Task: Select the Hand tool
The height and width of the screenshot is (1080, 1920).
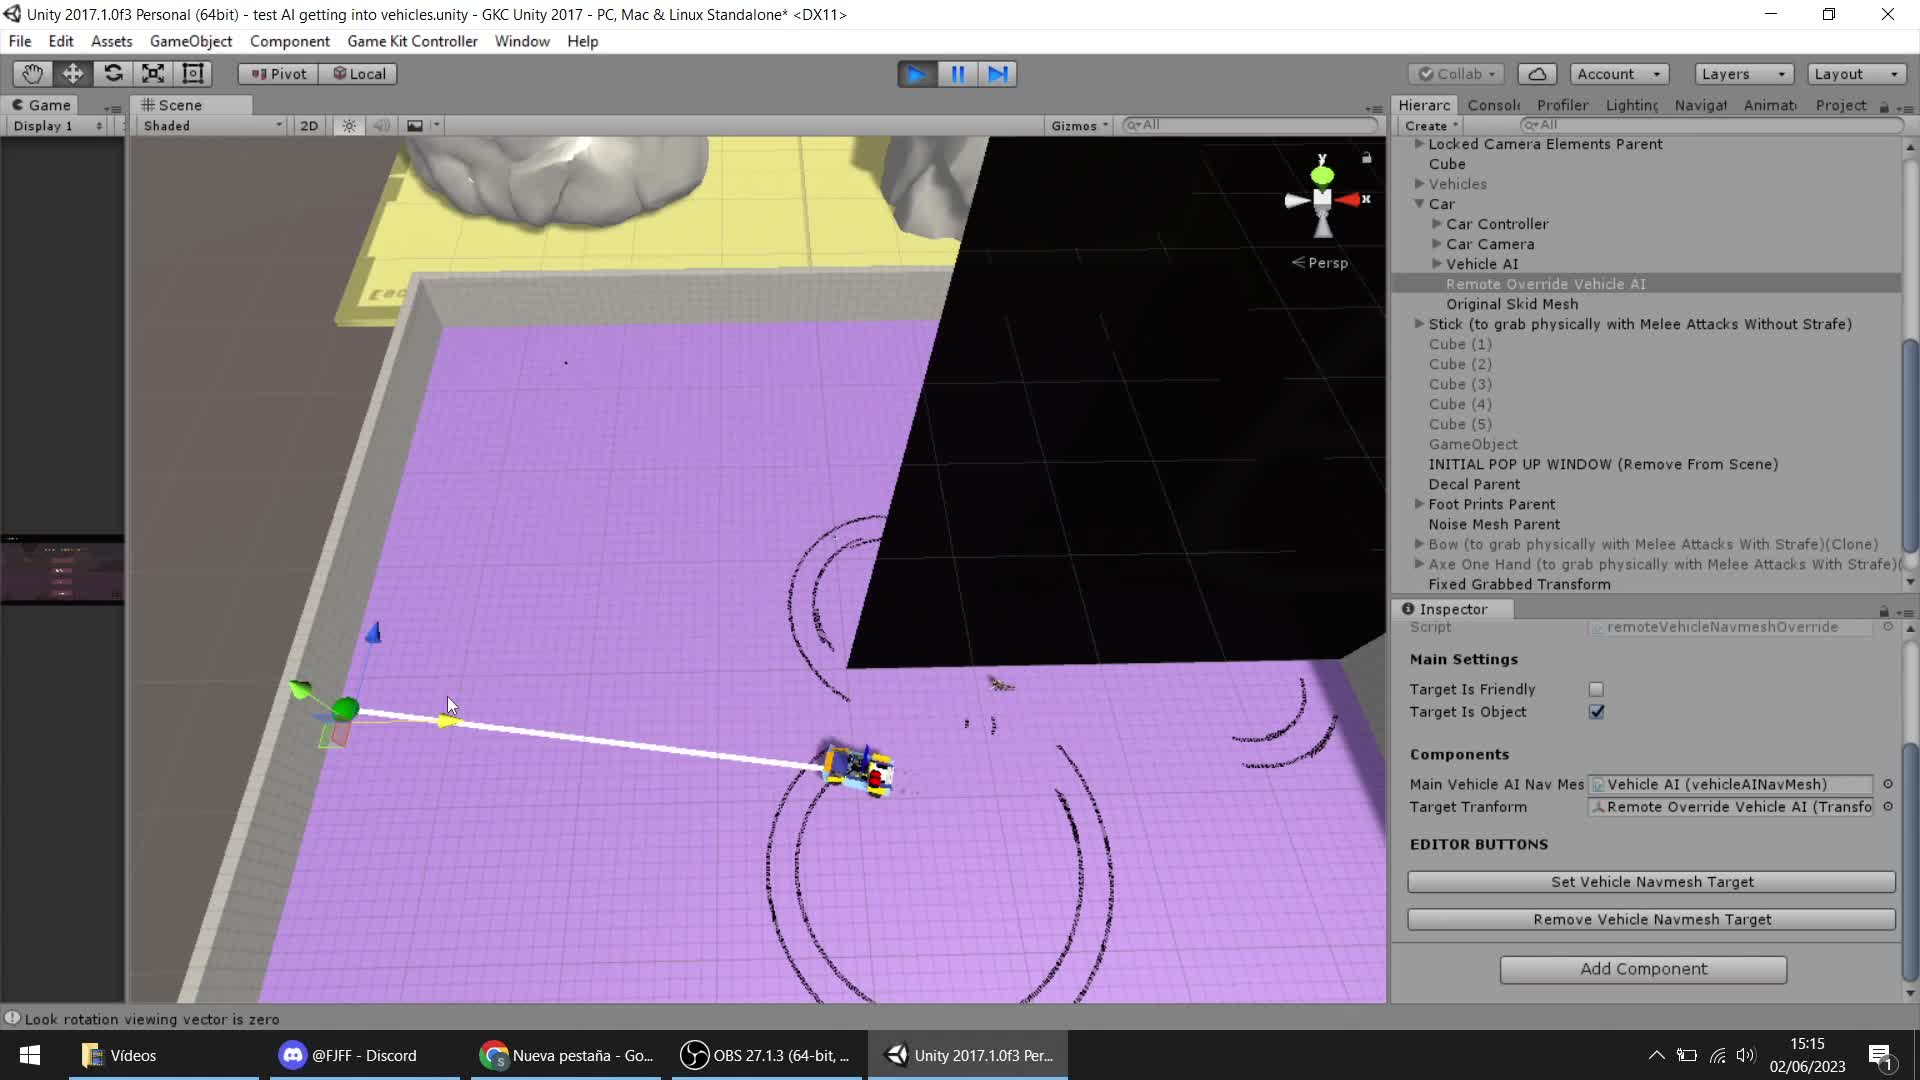Action: (x=32, y=74)
